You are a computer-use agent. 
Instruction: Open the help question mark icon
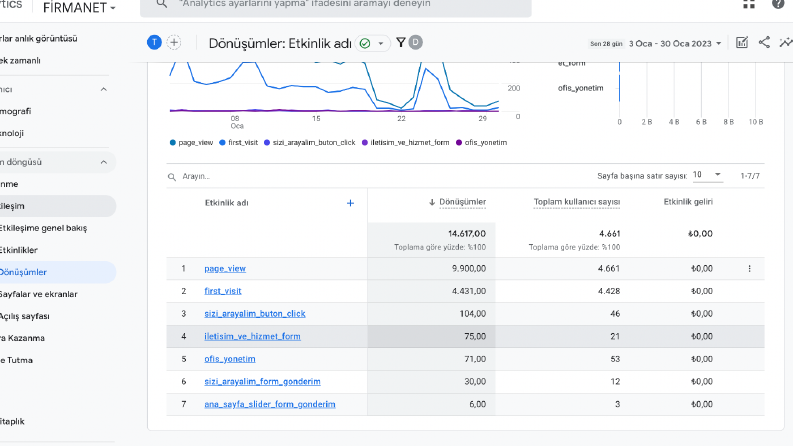point(778,4)
